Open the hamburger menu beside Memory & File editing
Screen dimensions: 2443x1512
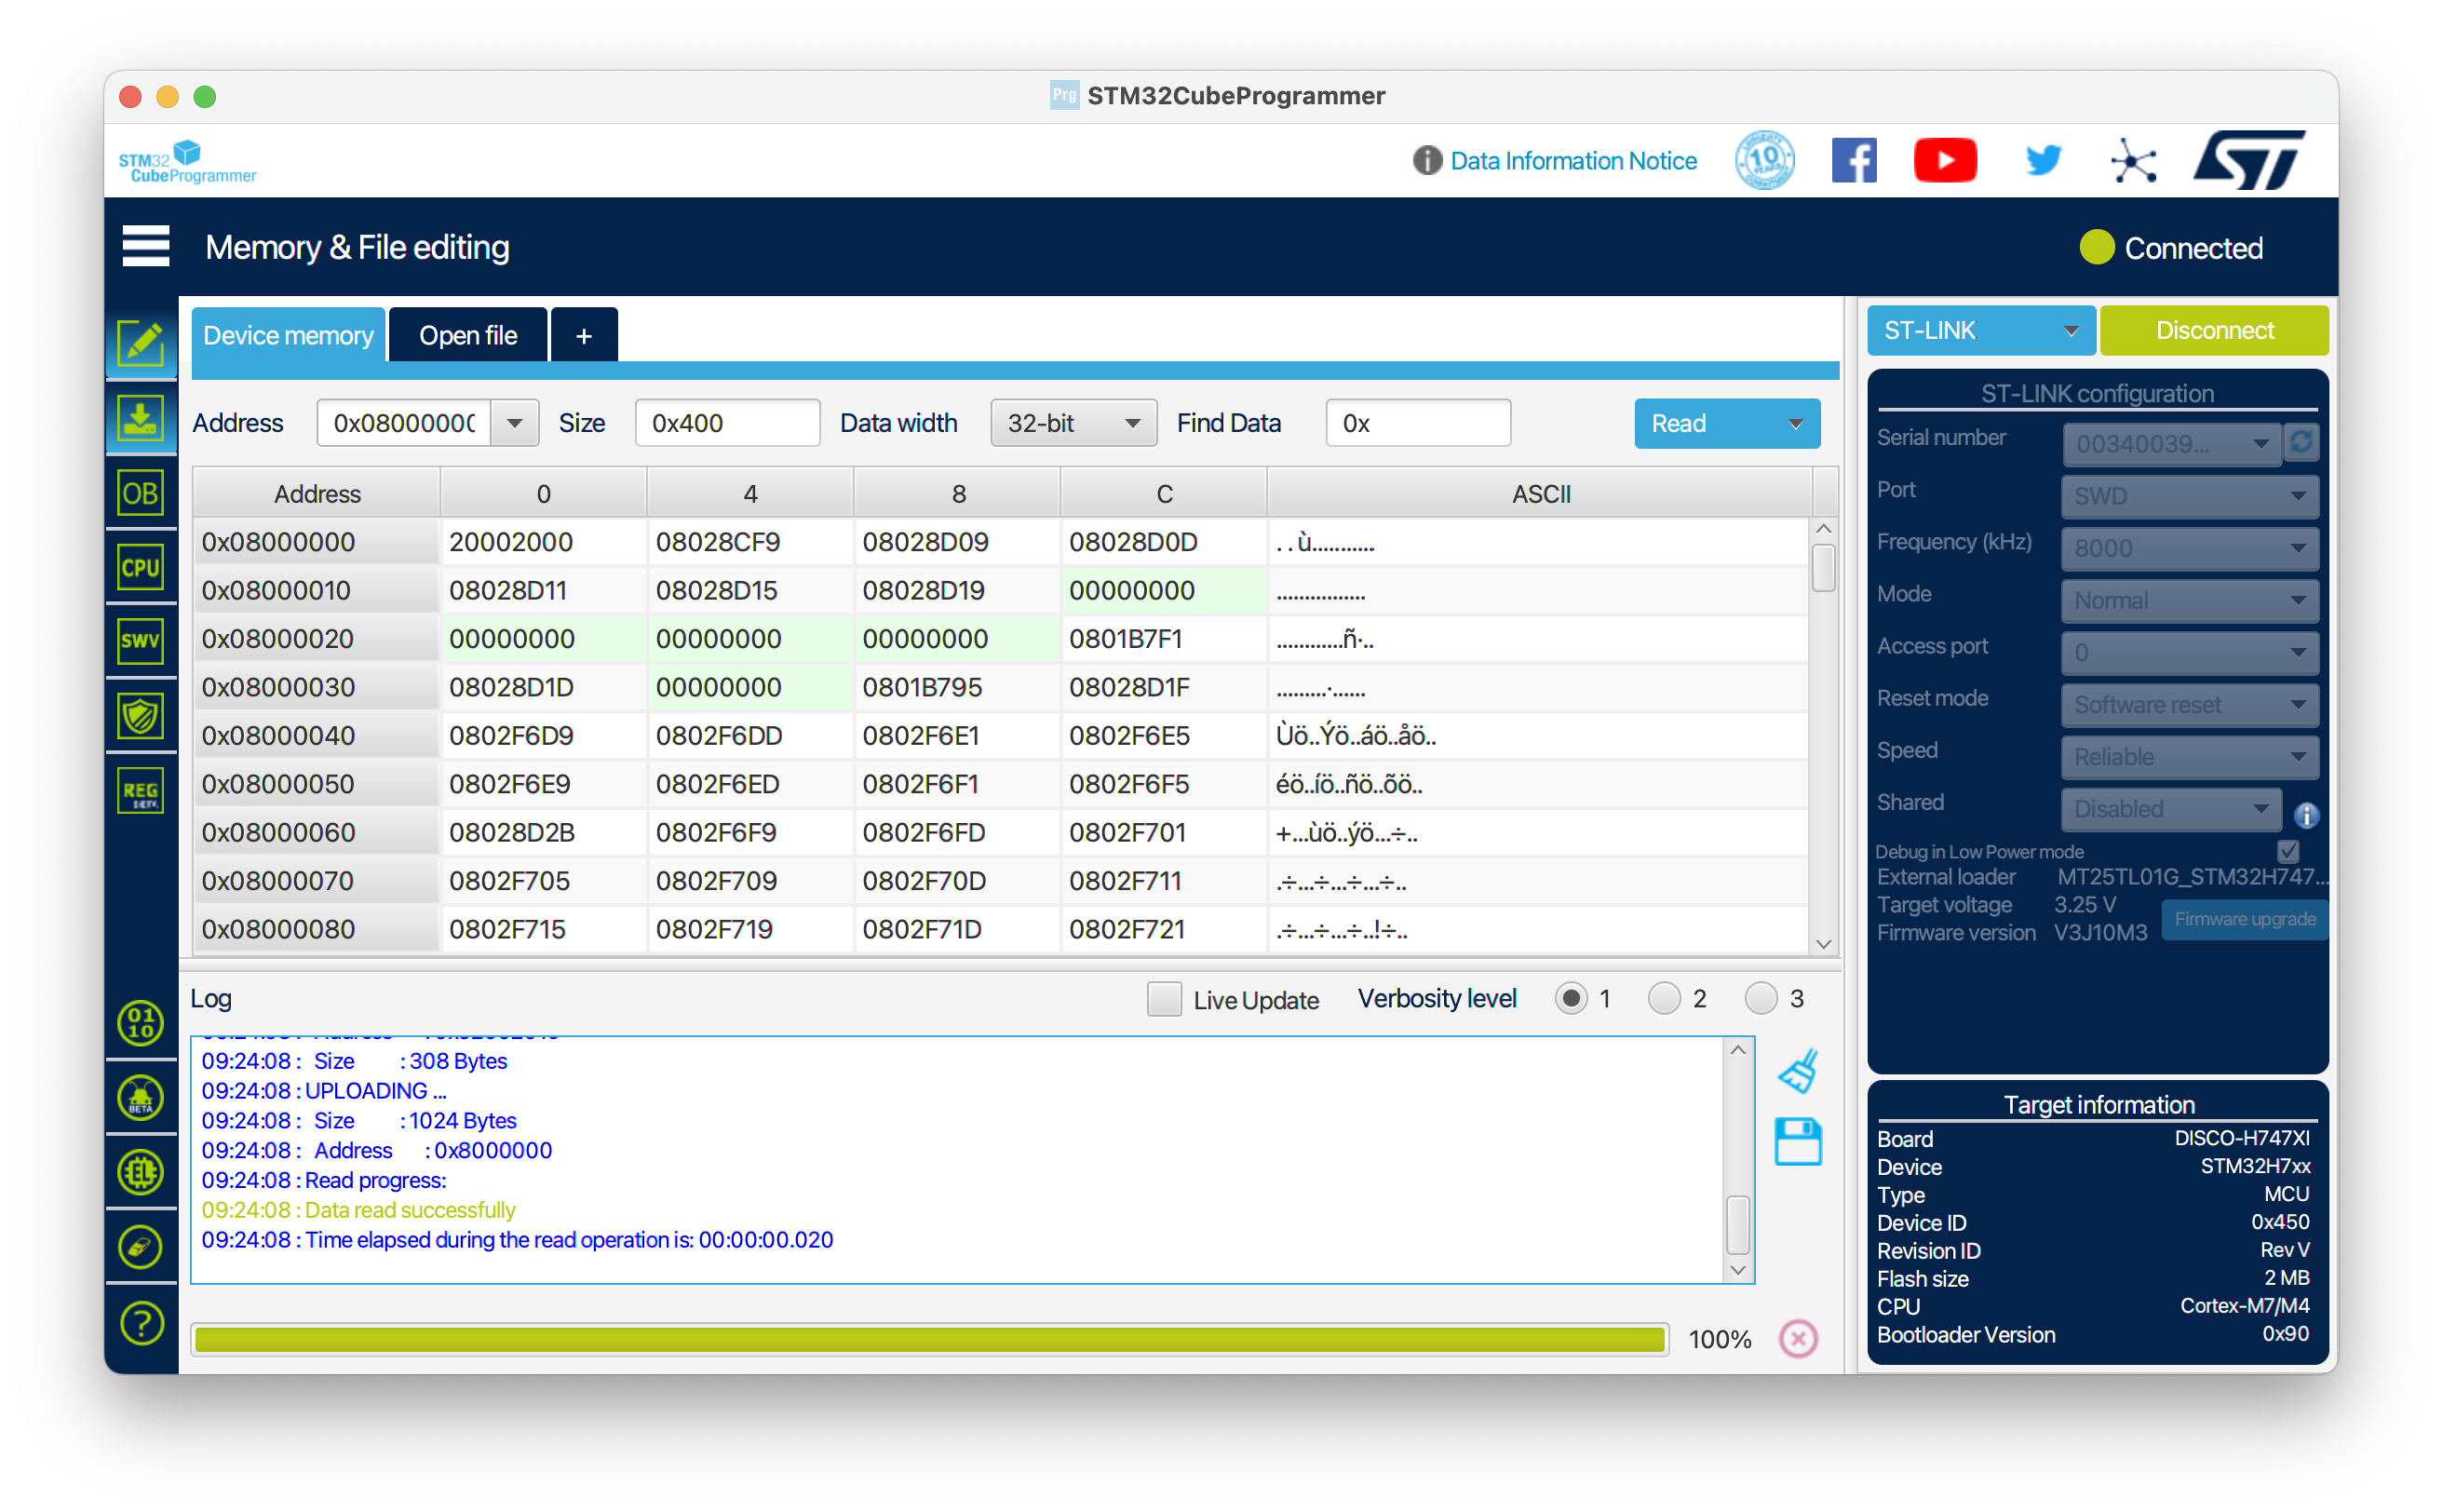pos(145,246)
